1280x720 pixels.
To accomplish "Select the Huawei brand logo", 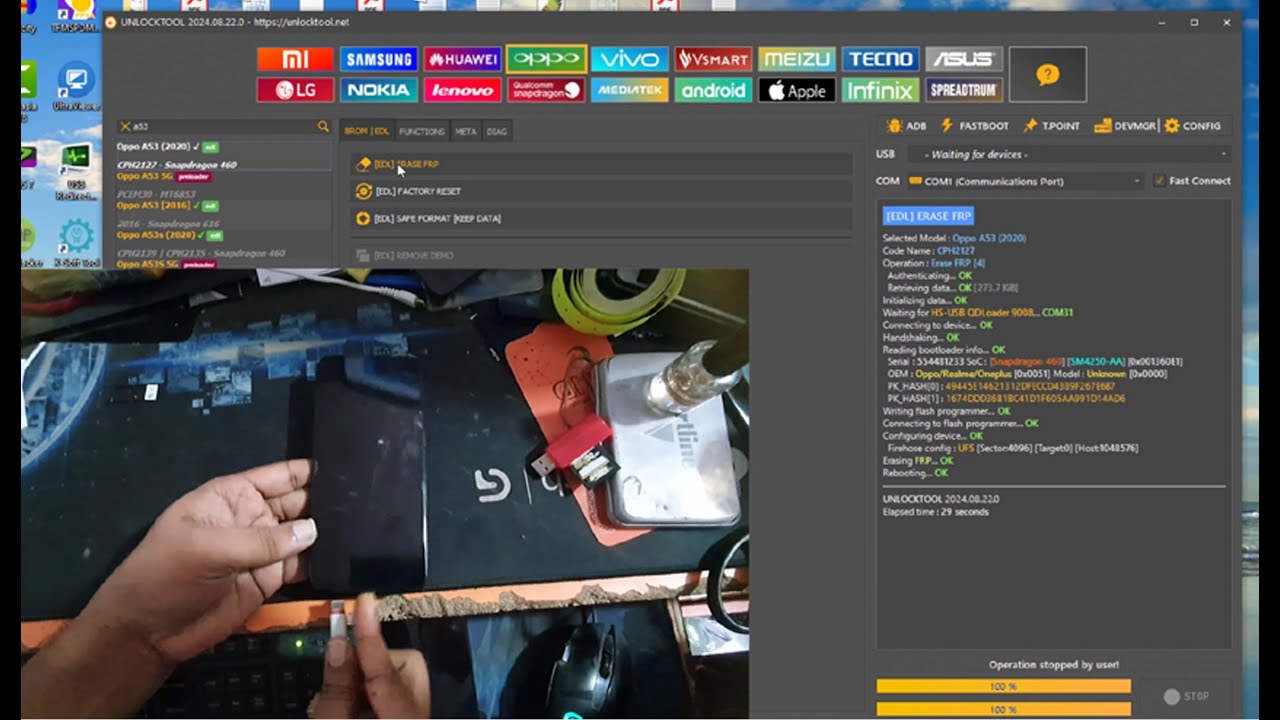I will (462, 60).
